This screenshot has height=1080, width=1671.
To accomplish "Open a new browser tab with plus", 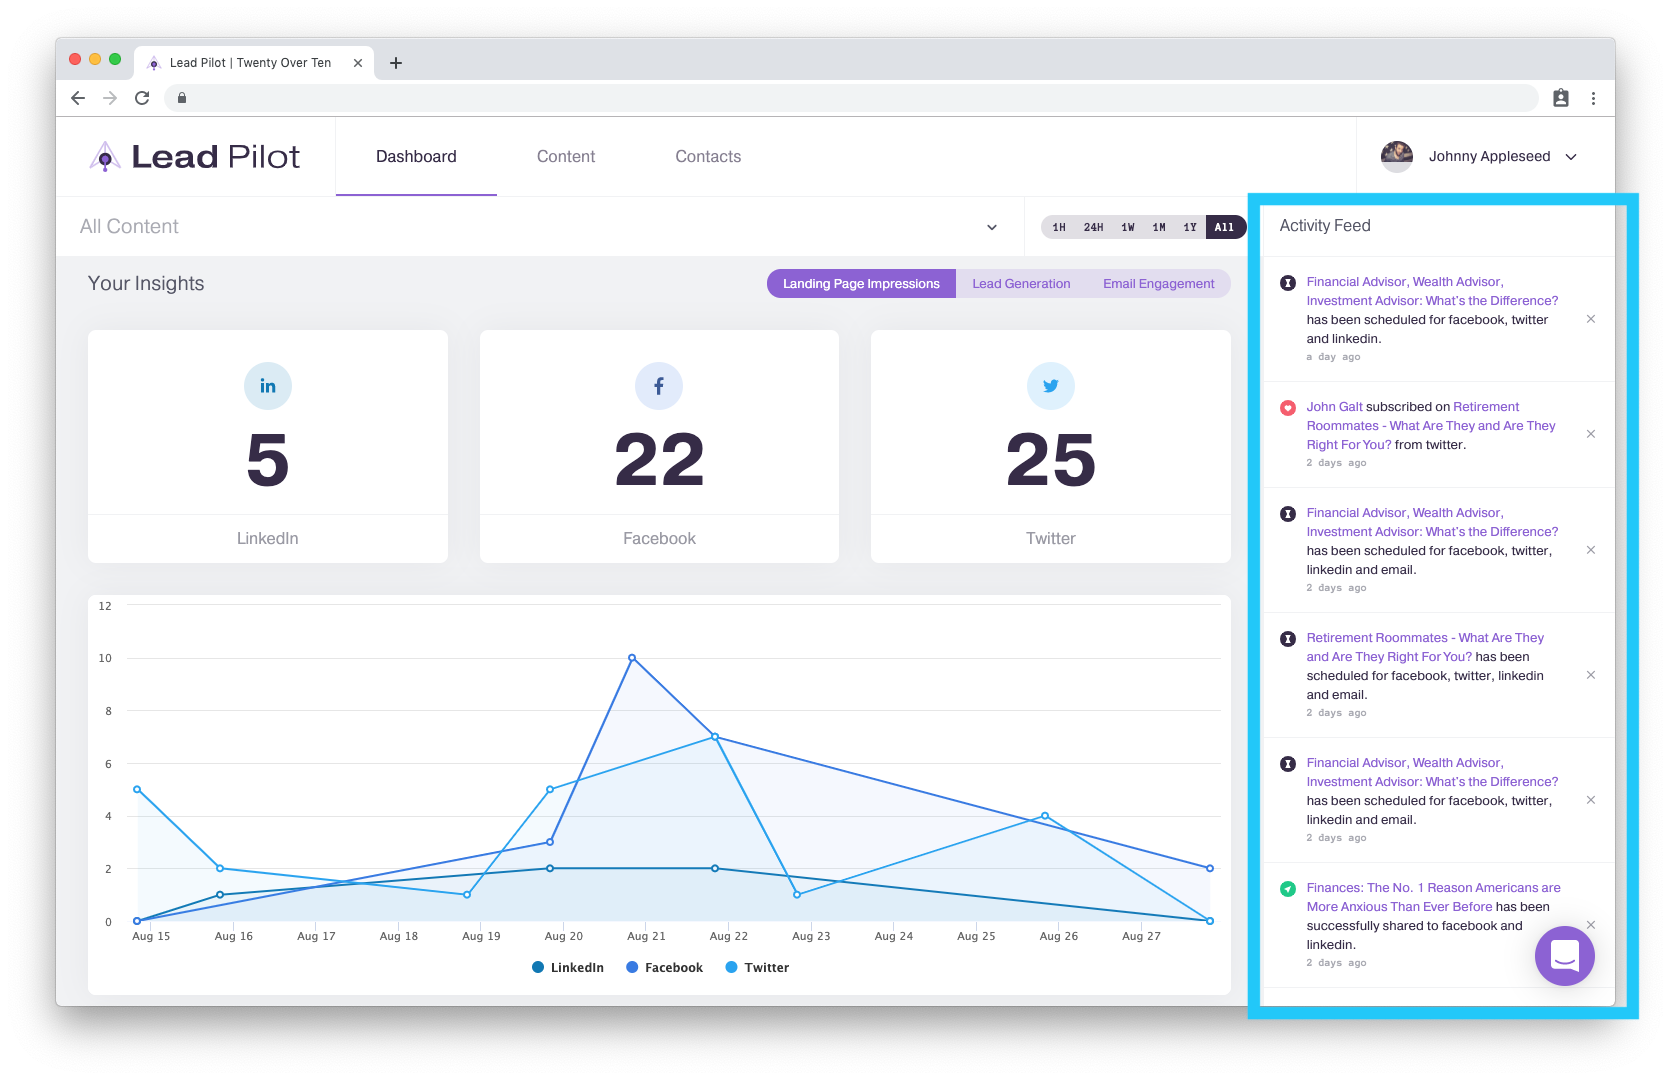I will point(396,63).
